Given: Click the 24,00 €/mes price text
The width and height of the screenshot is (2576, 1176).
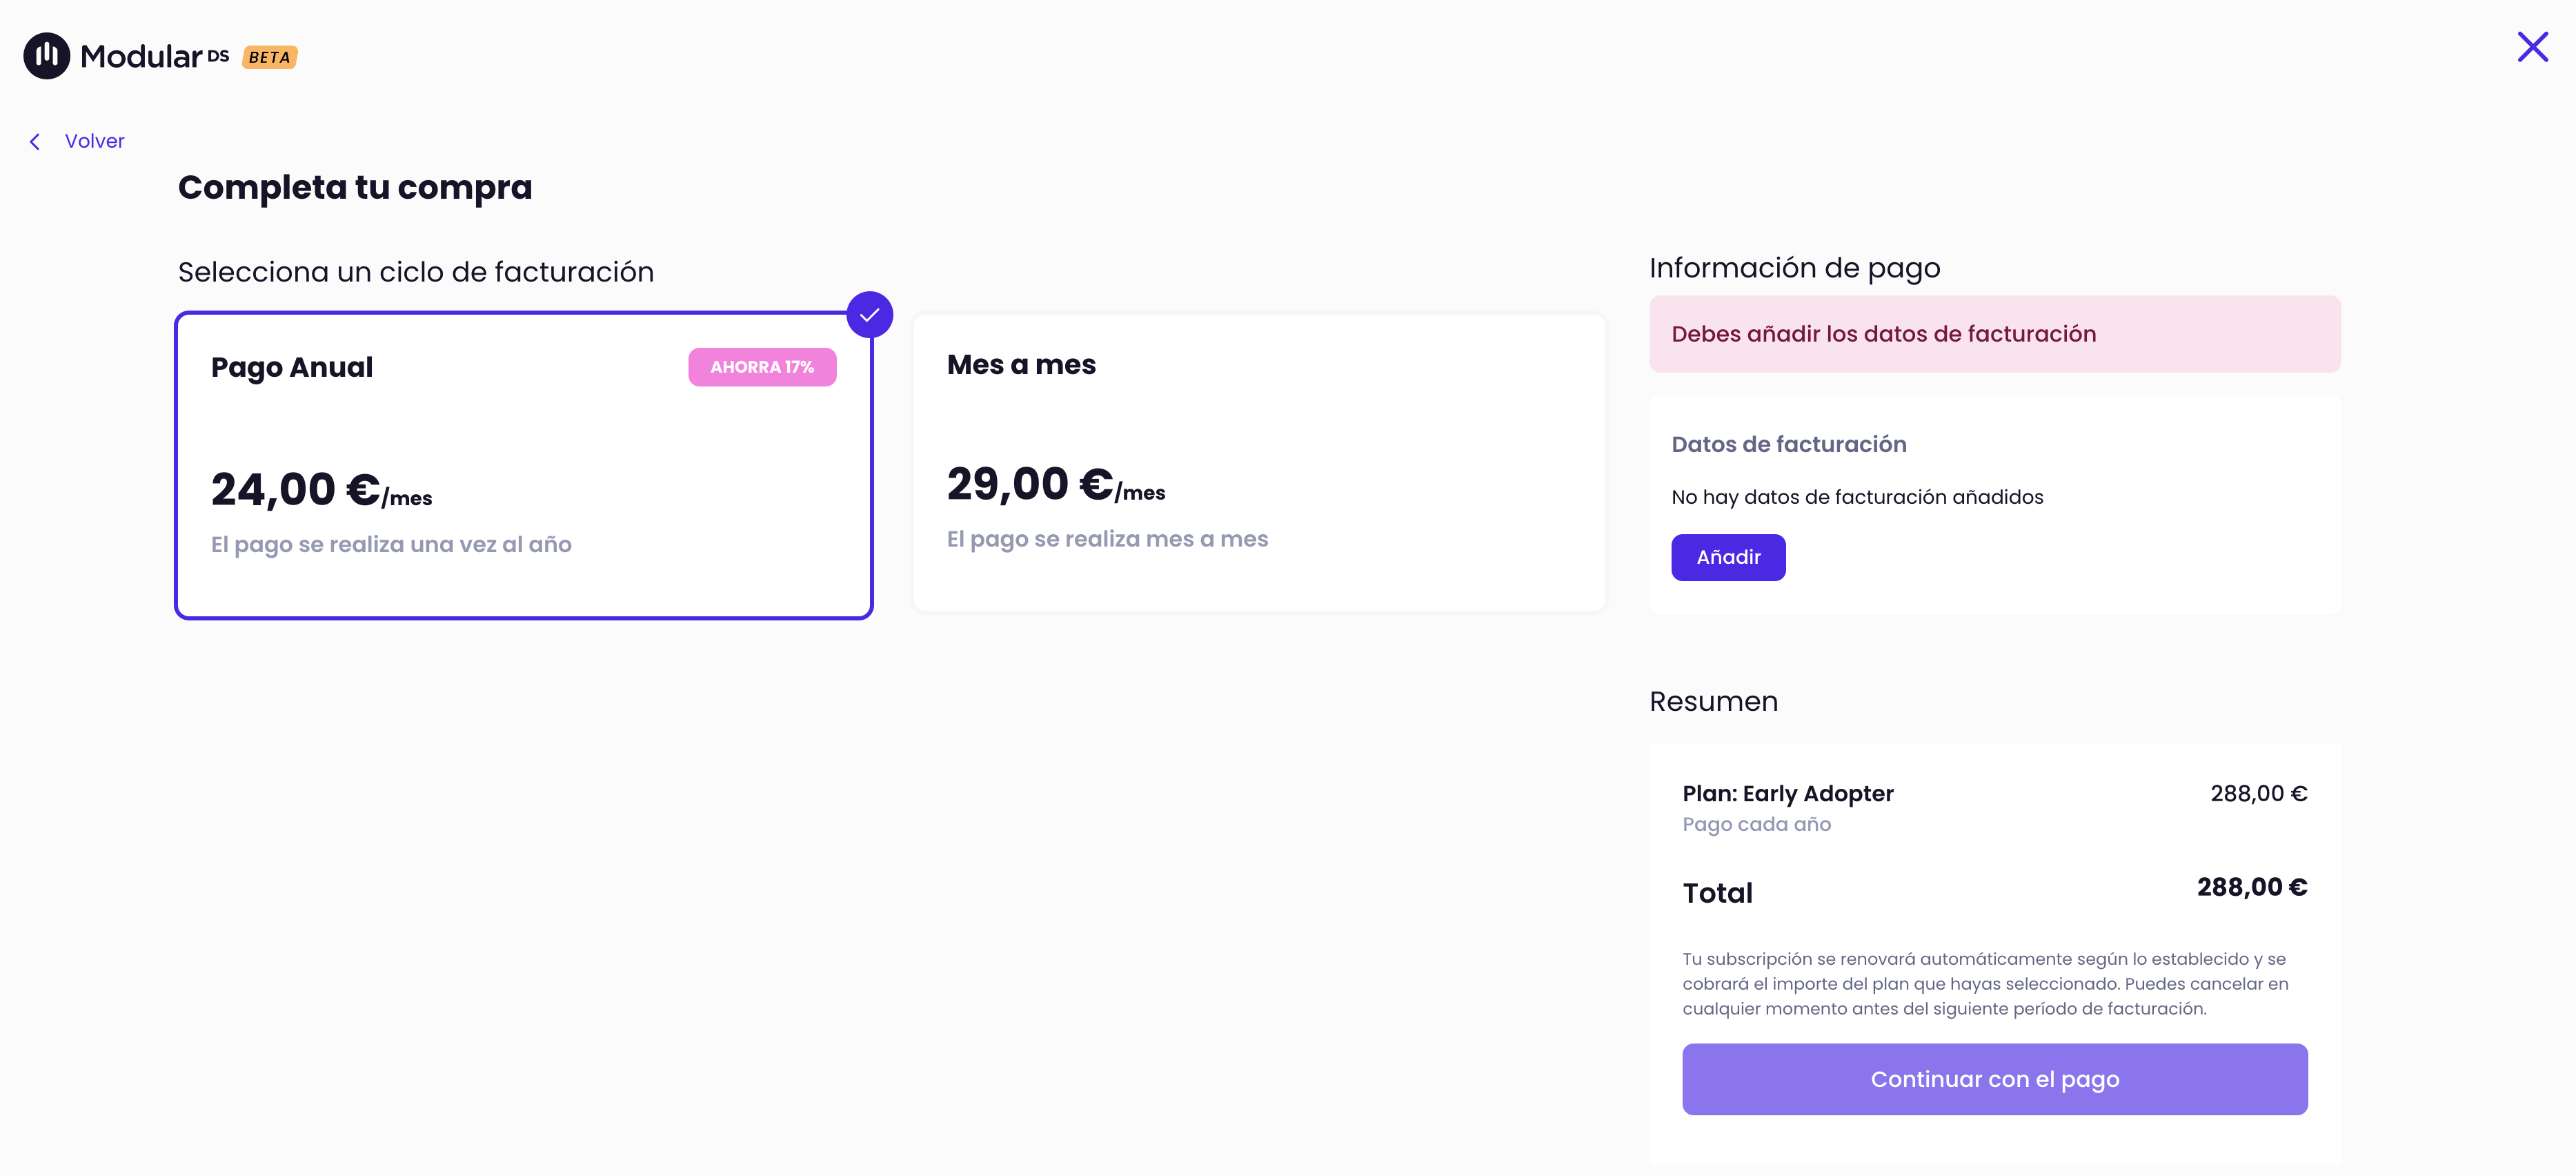Looking at the screenshot, I should click(x=321, y=489).
